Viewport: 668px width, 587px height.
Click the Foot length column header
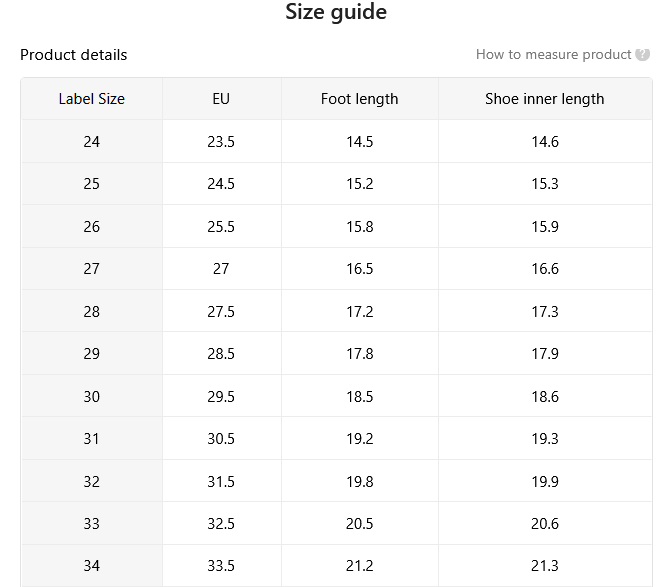click(x=360, y=99)
